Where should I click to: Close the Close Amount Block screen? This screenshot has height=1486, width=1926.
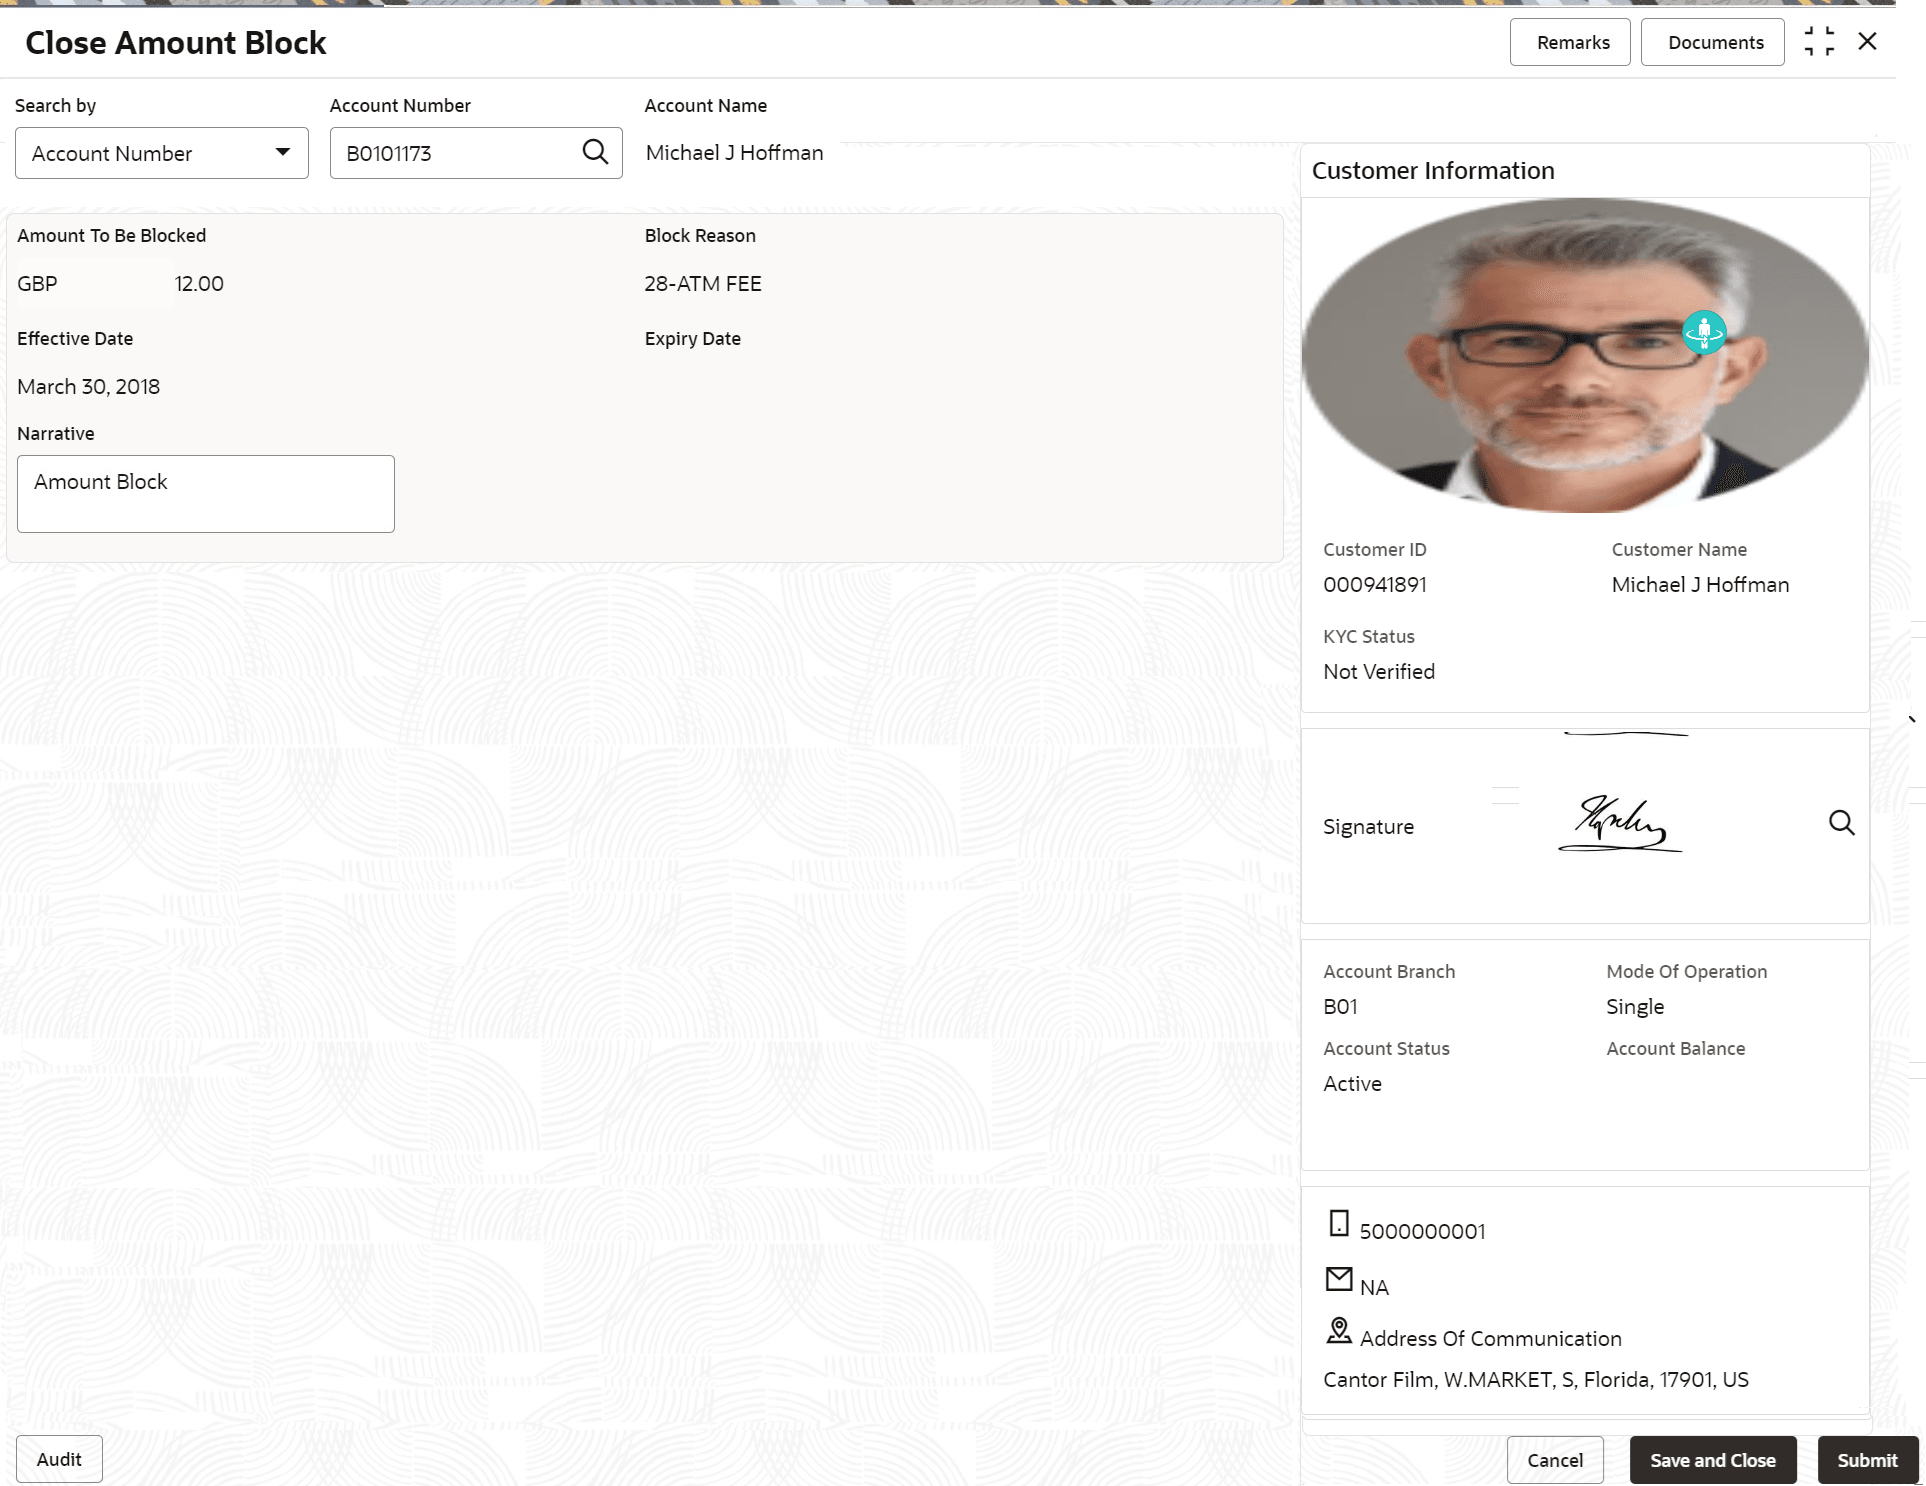click(1867, 42)
